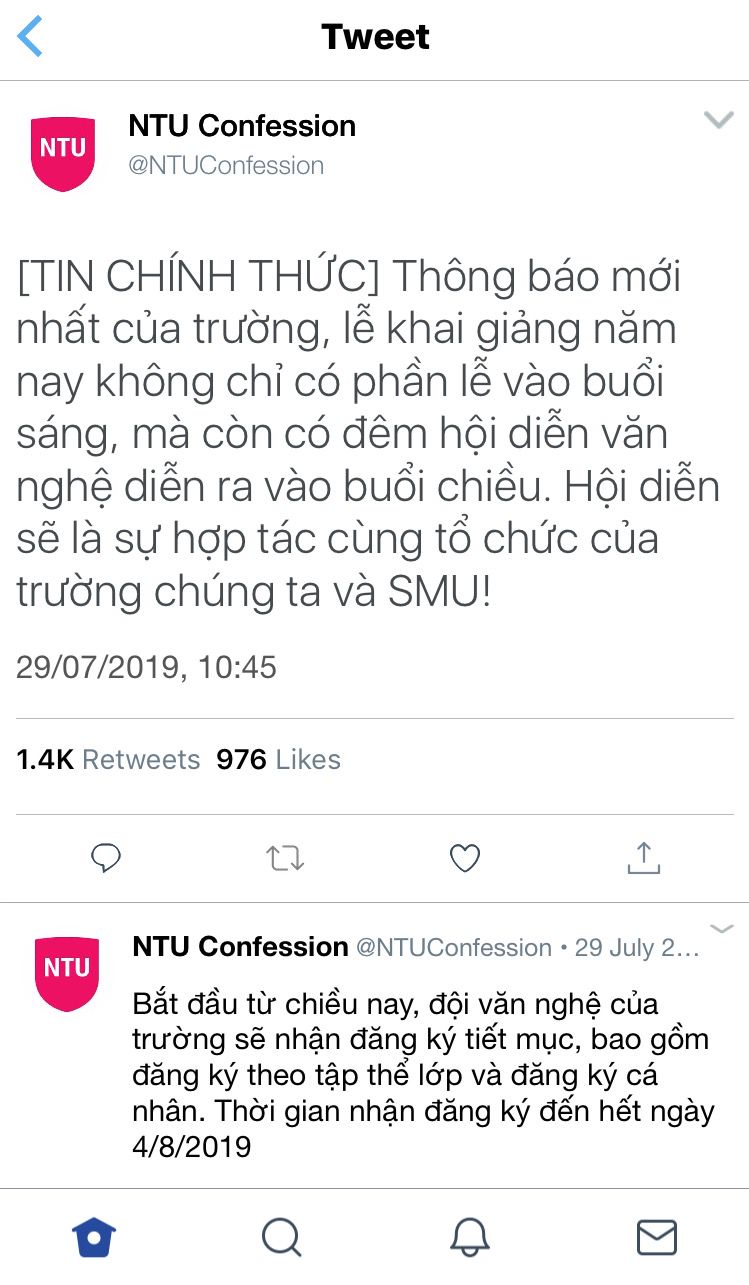The width and height of the screenshot is (749, 1285).
Task: View the 976 Likes list
Action: pyautogui.click(x=278, y=760)
